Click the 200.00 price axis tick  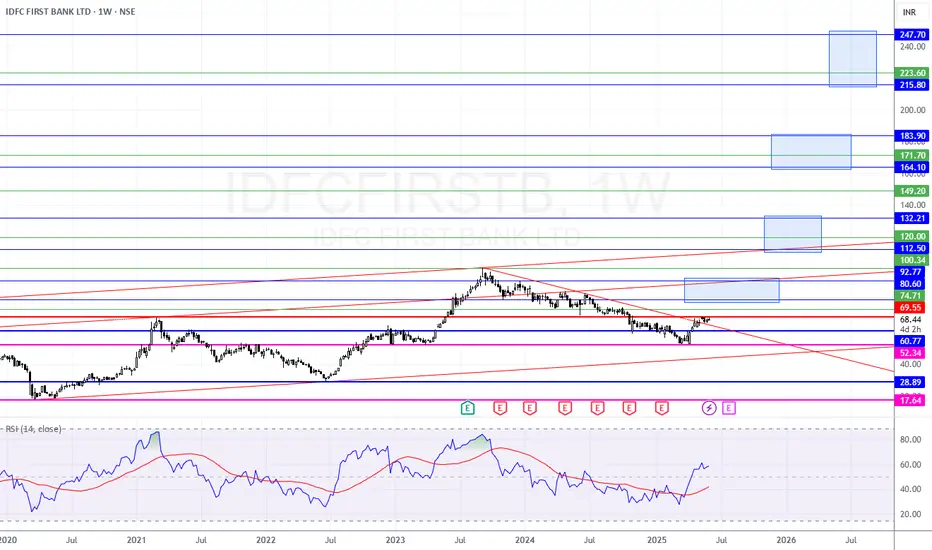(x=912, y=110)
